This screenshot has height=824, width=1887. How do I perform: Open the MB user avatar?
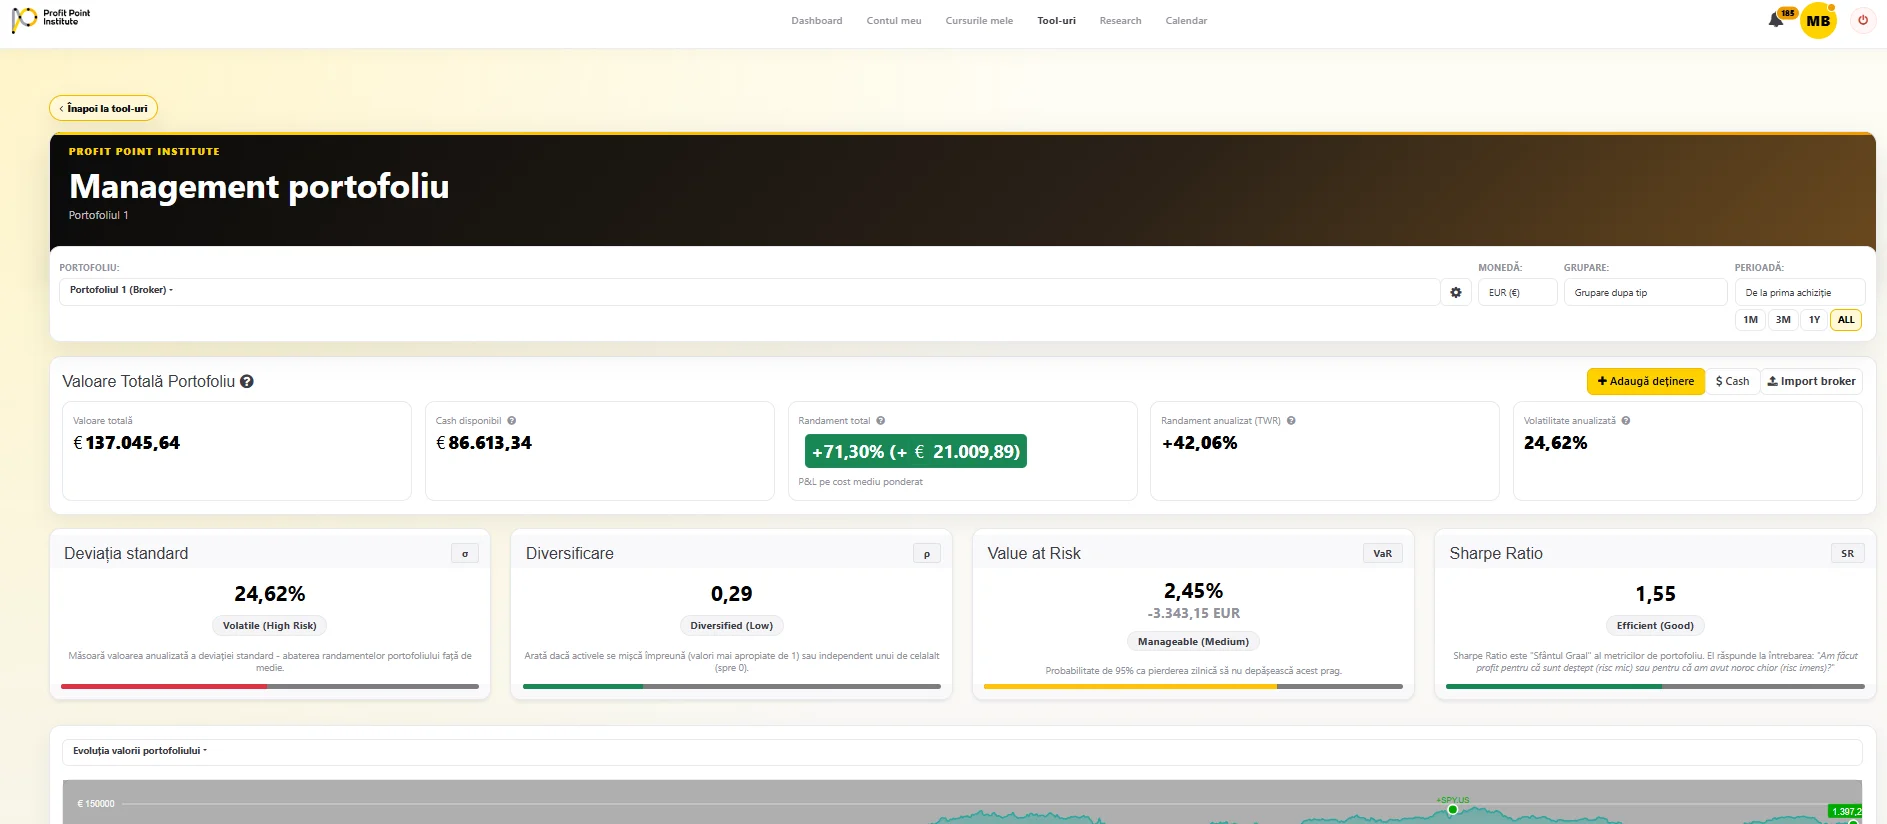1818,21
